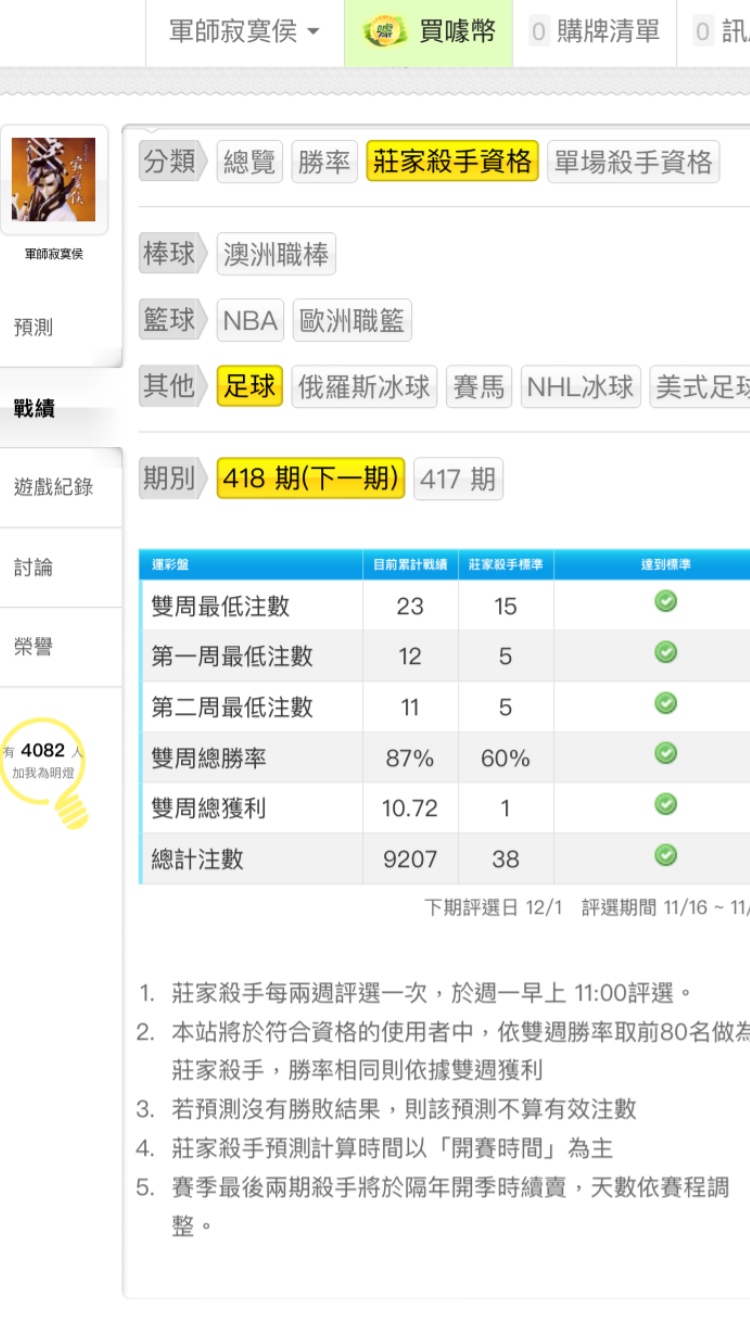Click the 軍師寂寞侯 name under the avatar
The width and height of the screenshot is (750, 1334).
(54, 254)
